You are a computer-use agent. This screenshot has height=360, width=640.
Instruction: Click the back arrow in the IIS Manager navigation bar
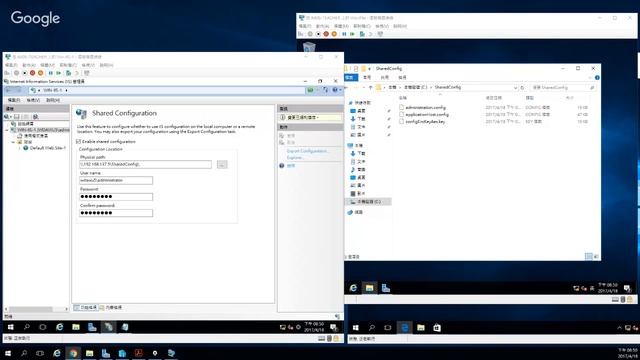click(x=9, y=90)
